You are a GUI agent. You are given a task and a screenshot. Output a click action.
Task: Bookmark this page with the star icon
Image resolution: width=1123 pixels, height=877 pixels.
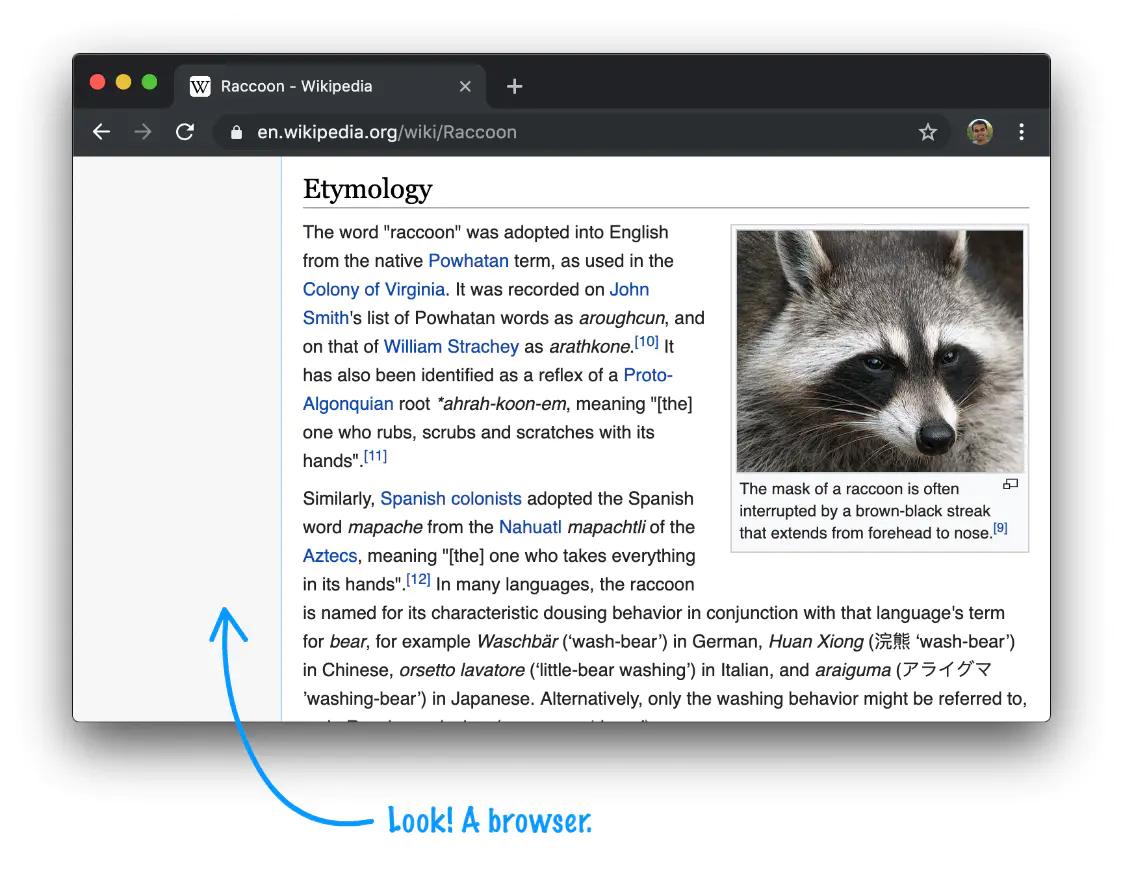[927, 131]
